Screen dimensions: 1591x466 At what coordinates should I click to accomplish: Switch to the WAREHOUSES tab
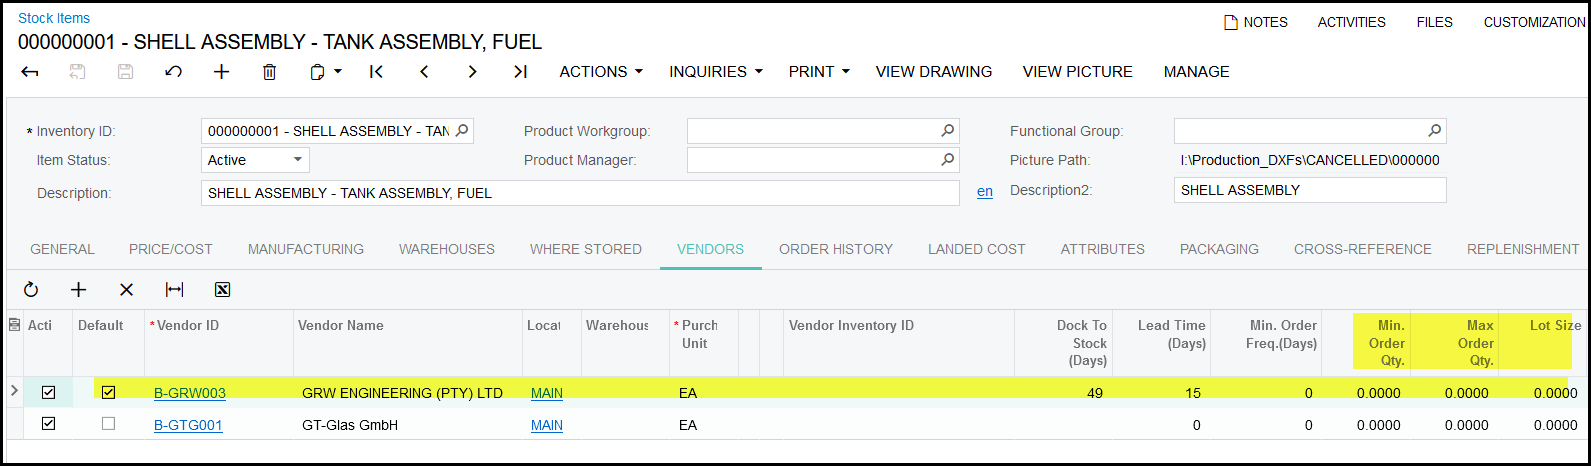(446, 249)
